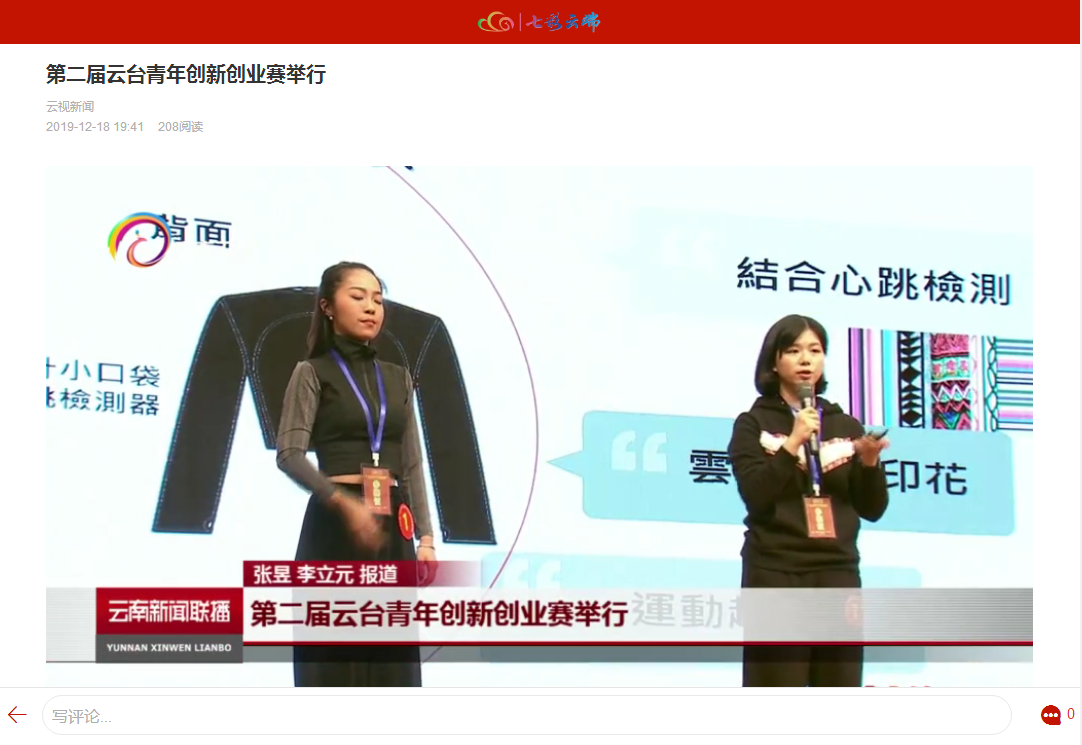Click the colorful ethnic pattern strip in the video
This screenshot has width=1082, height=745.
[x=940, y=379]
